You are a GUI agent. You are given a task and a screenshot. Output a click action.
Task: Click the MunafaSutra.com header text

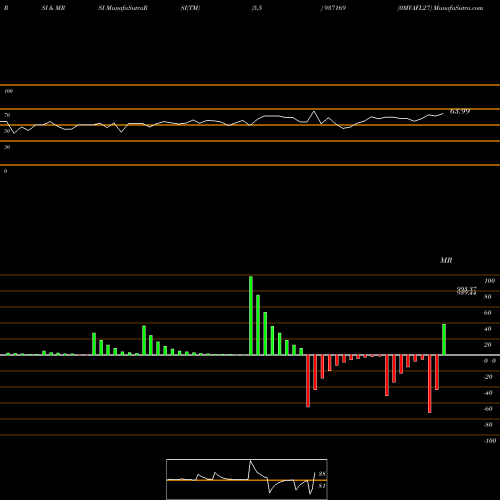click(459, 8)
